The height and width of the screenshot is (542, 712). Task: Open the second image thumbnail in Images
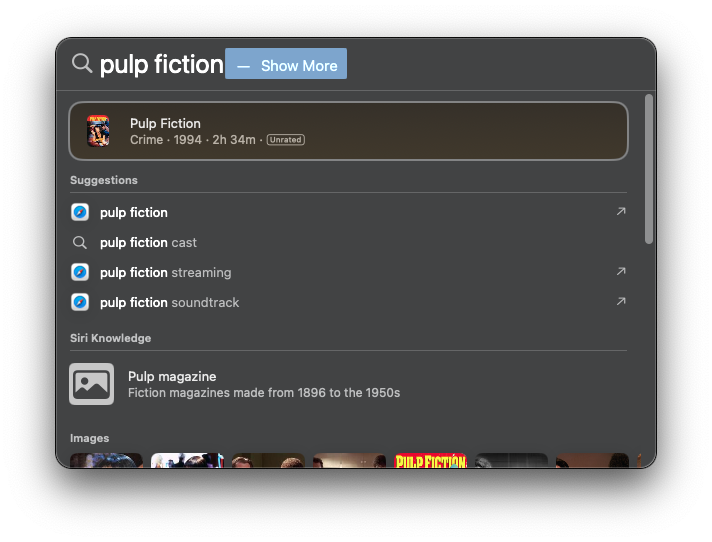point(187,460)
